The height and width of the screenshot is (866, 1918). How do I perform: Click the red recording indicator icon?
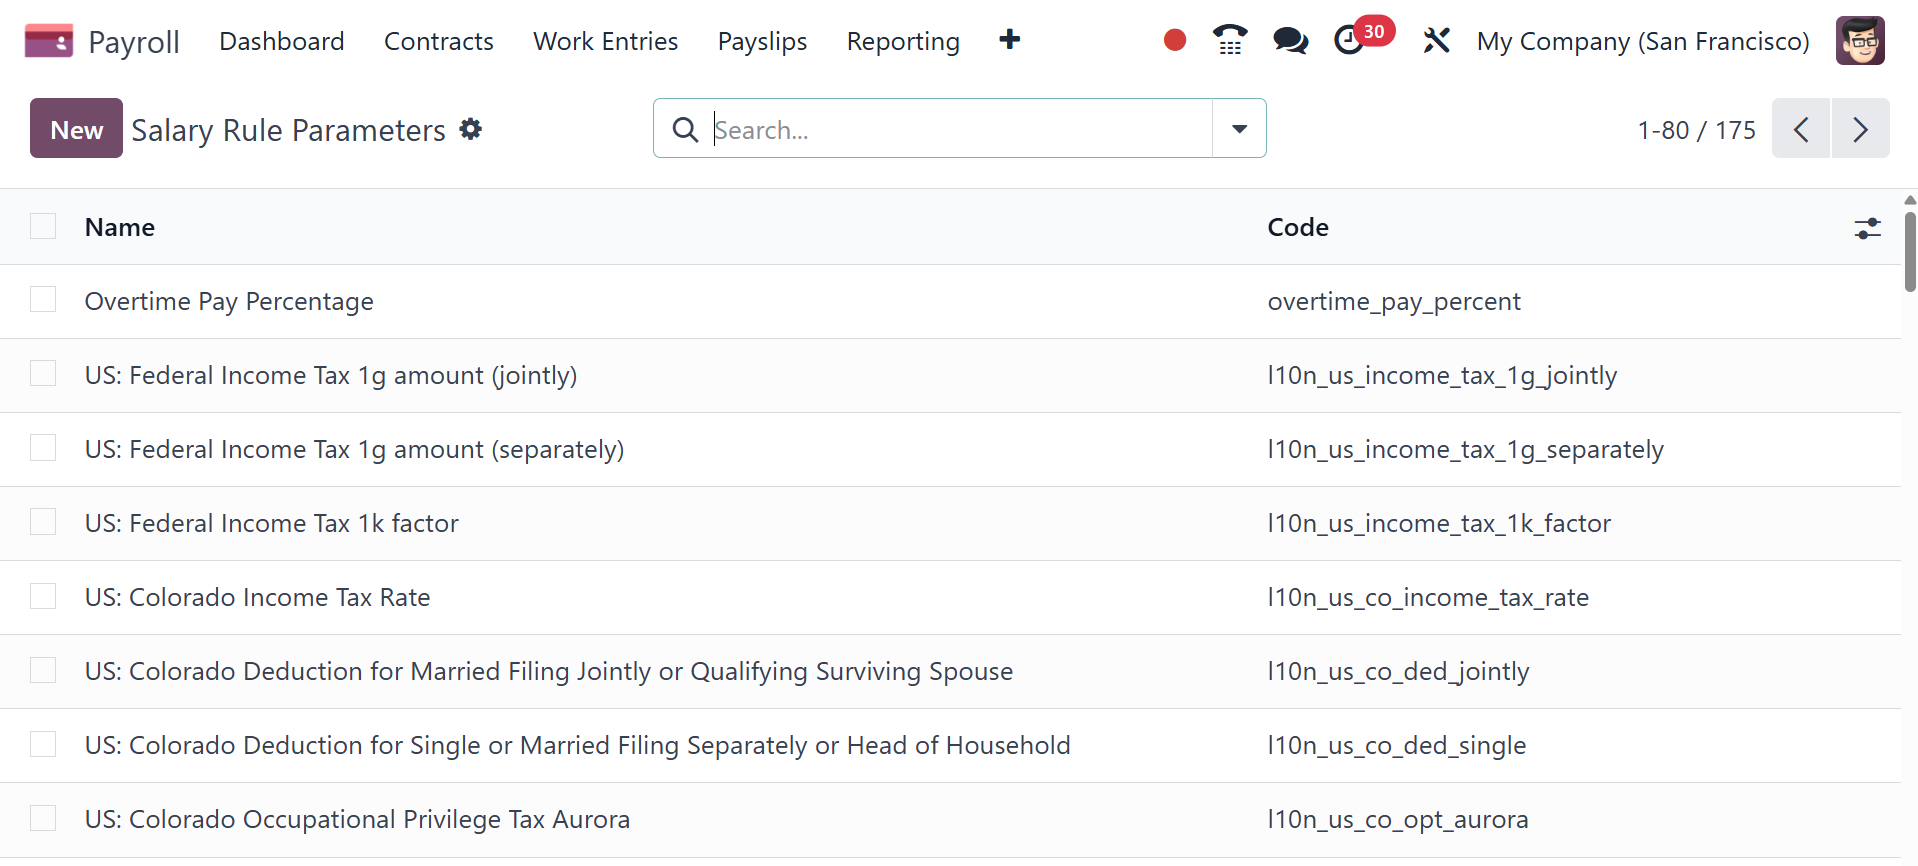[x=1174, y=41]
